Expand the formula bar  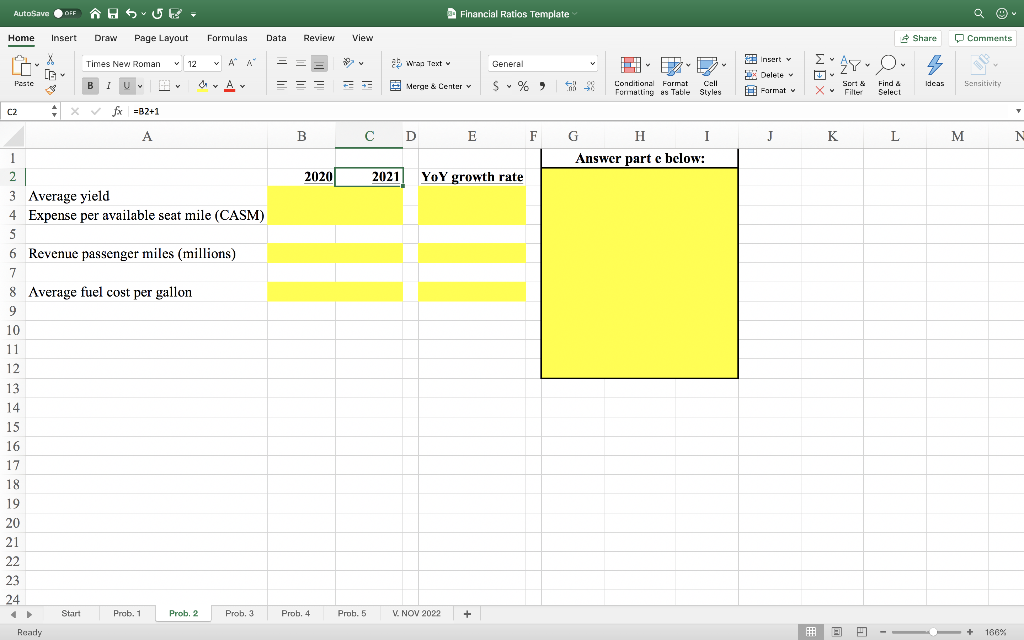pos(1017,112)
